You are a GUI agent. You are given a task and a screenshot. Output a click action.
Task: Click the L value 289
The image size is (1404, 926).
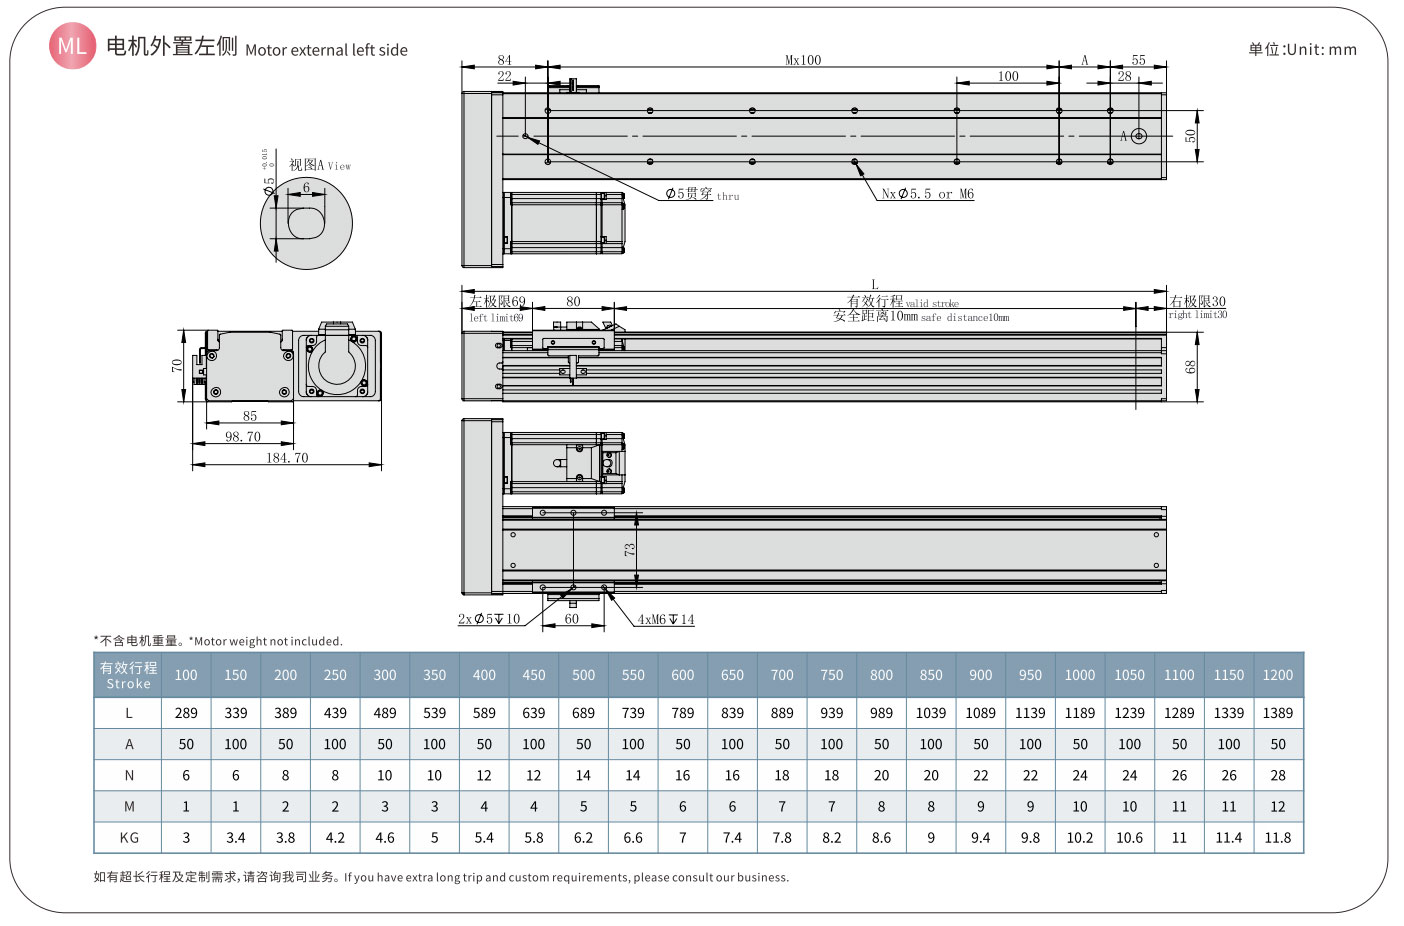click(x=186, y=713)
